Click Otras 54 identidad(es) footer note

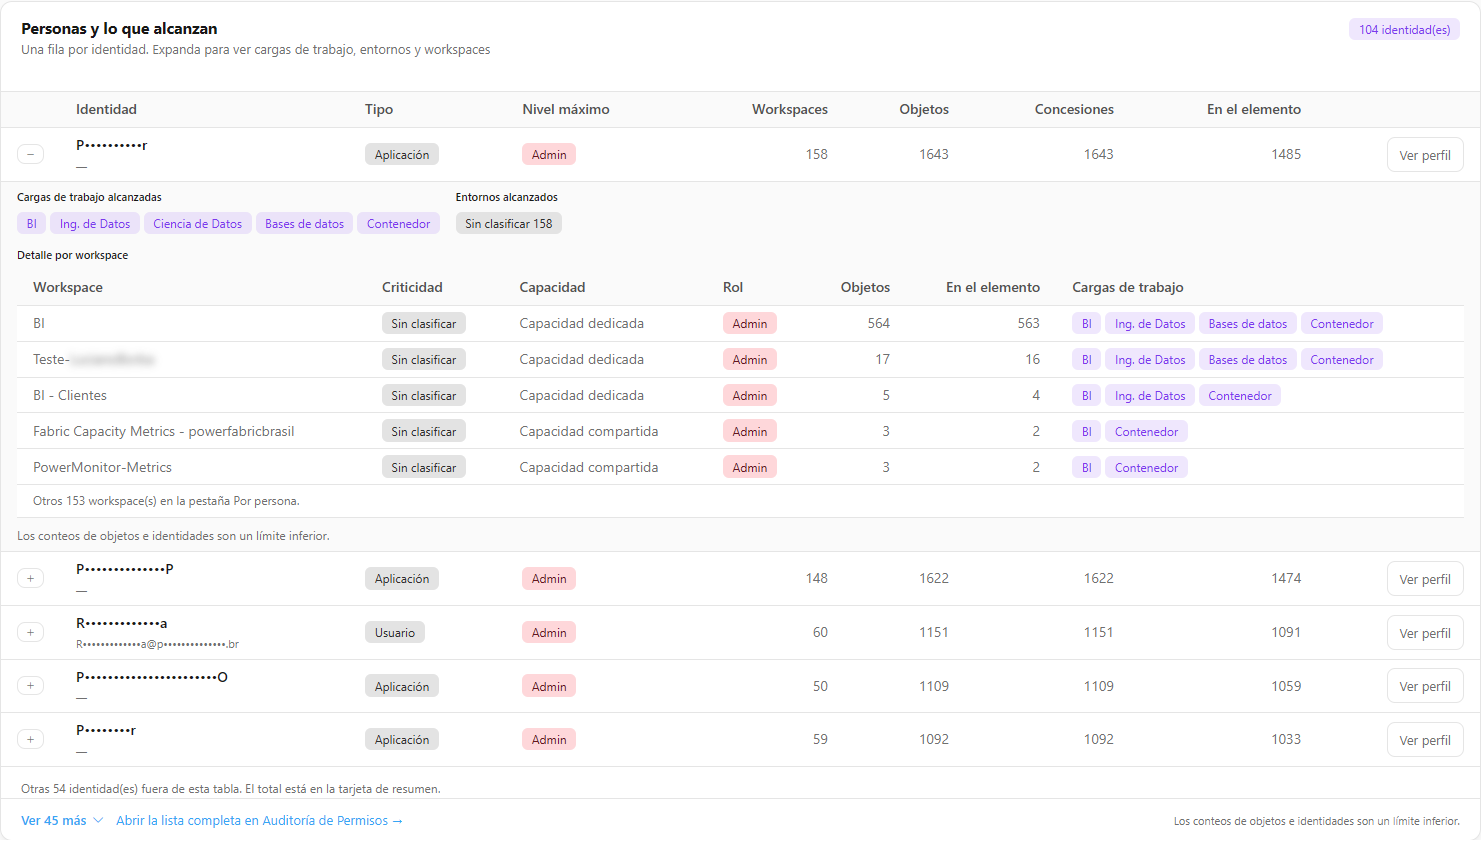[x=231, y=789]
